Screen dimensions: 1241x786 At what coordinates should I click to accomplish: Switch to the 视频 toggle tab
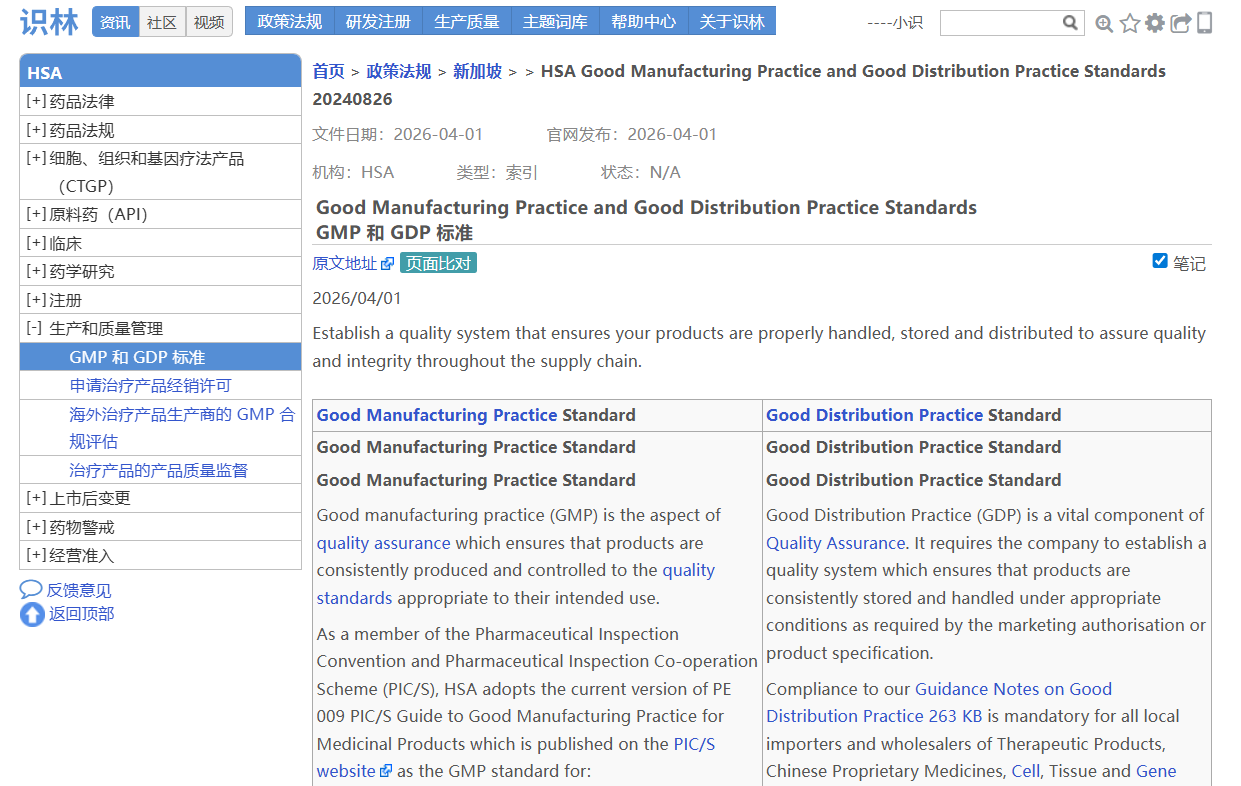209,22
